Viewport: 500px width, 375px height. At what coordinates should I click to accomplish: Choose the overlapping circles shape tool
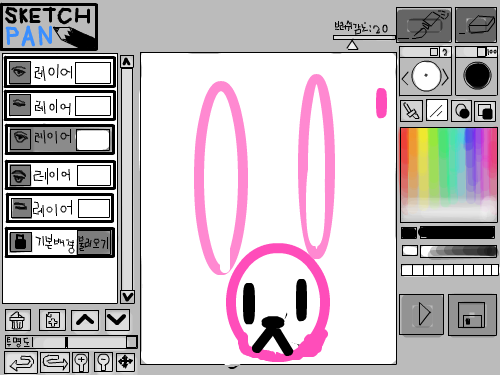(461, 111)
